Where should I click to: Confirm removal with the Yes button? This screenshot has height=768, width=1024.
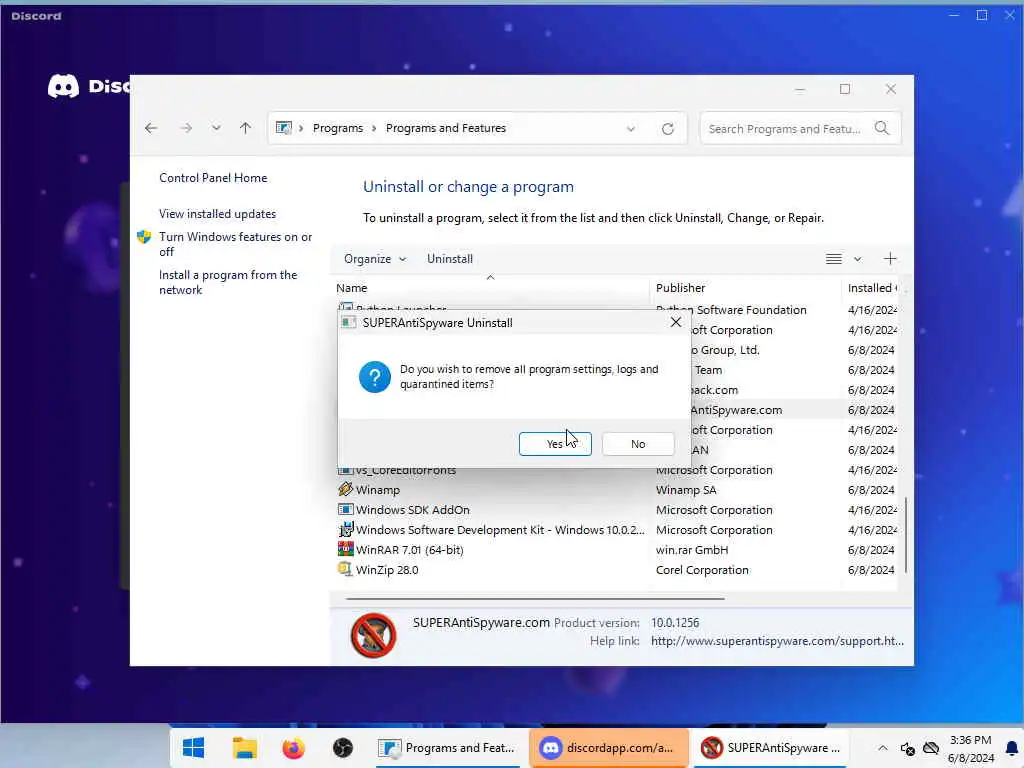[x=555, y=444]
